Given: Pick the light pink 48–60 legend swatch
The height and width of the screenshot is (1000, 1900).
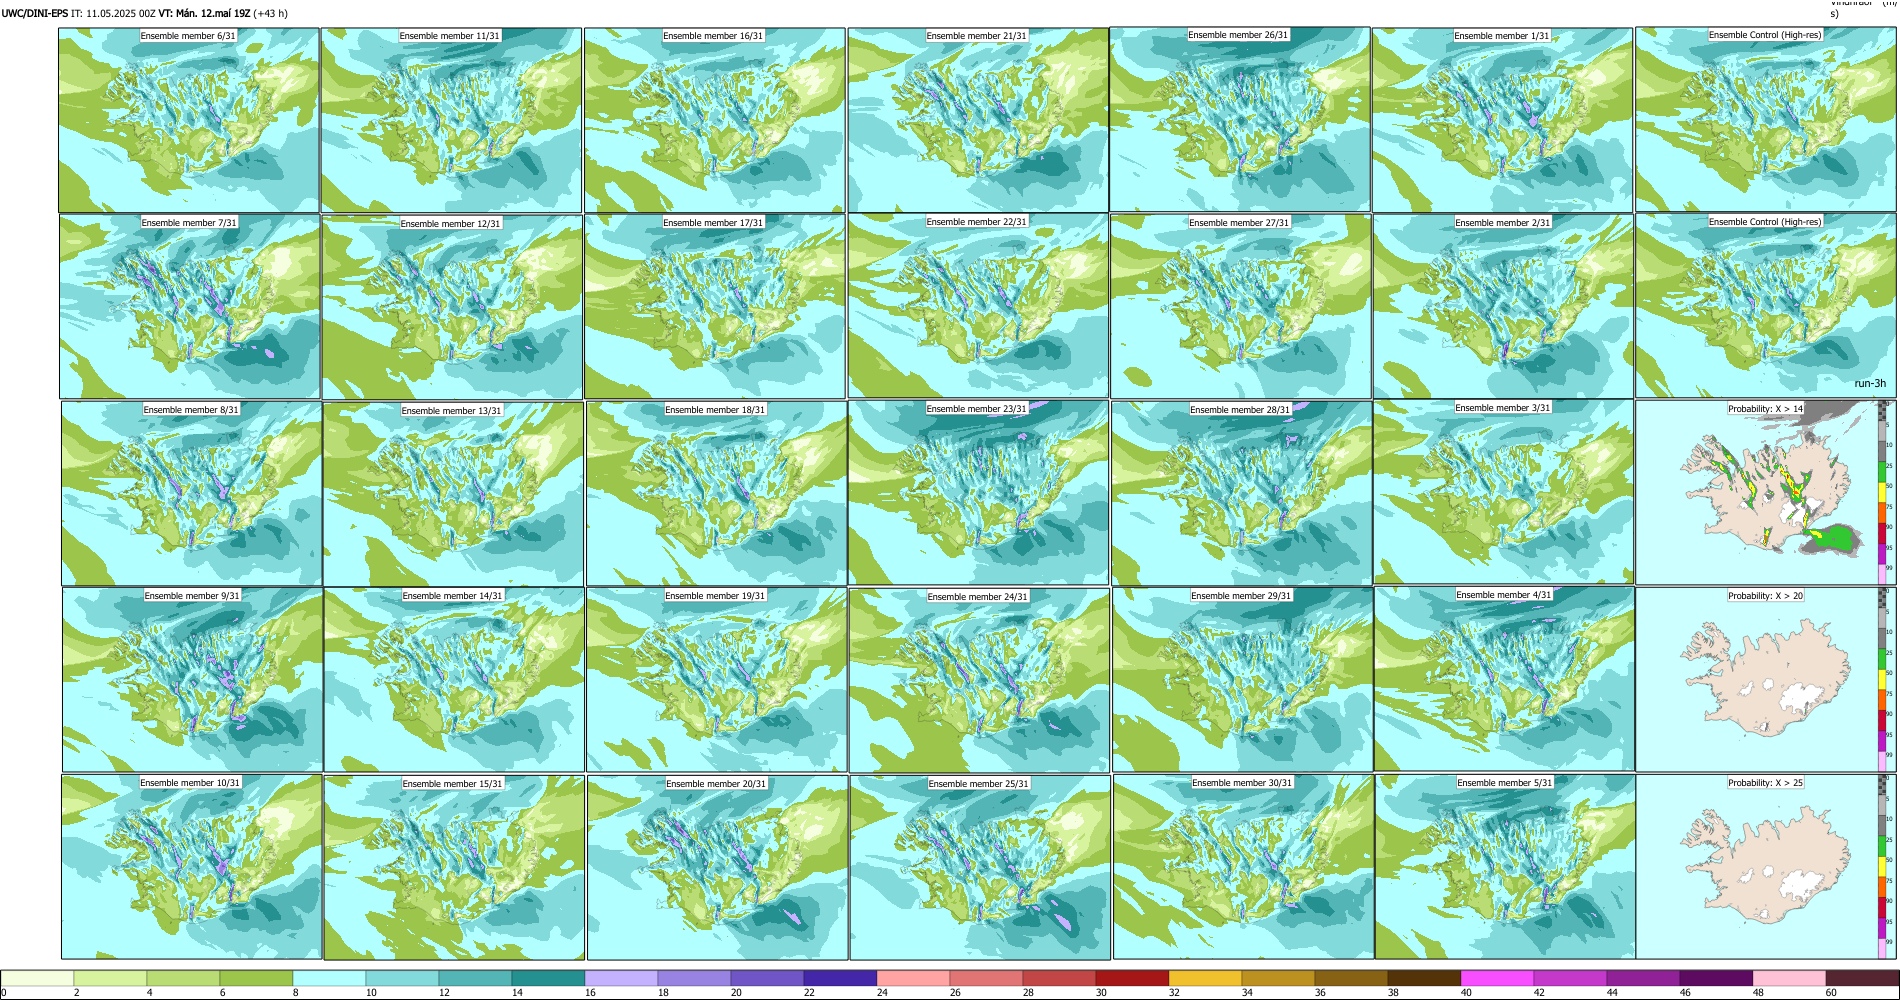Looking at the screenshot, I should click(1789, 978).
